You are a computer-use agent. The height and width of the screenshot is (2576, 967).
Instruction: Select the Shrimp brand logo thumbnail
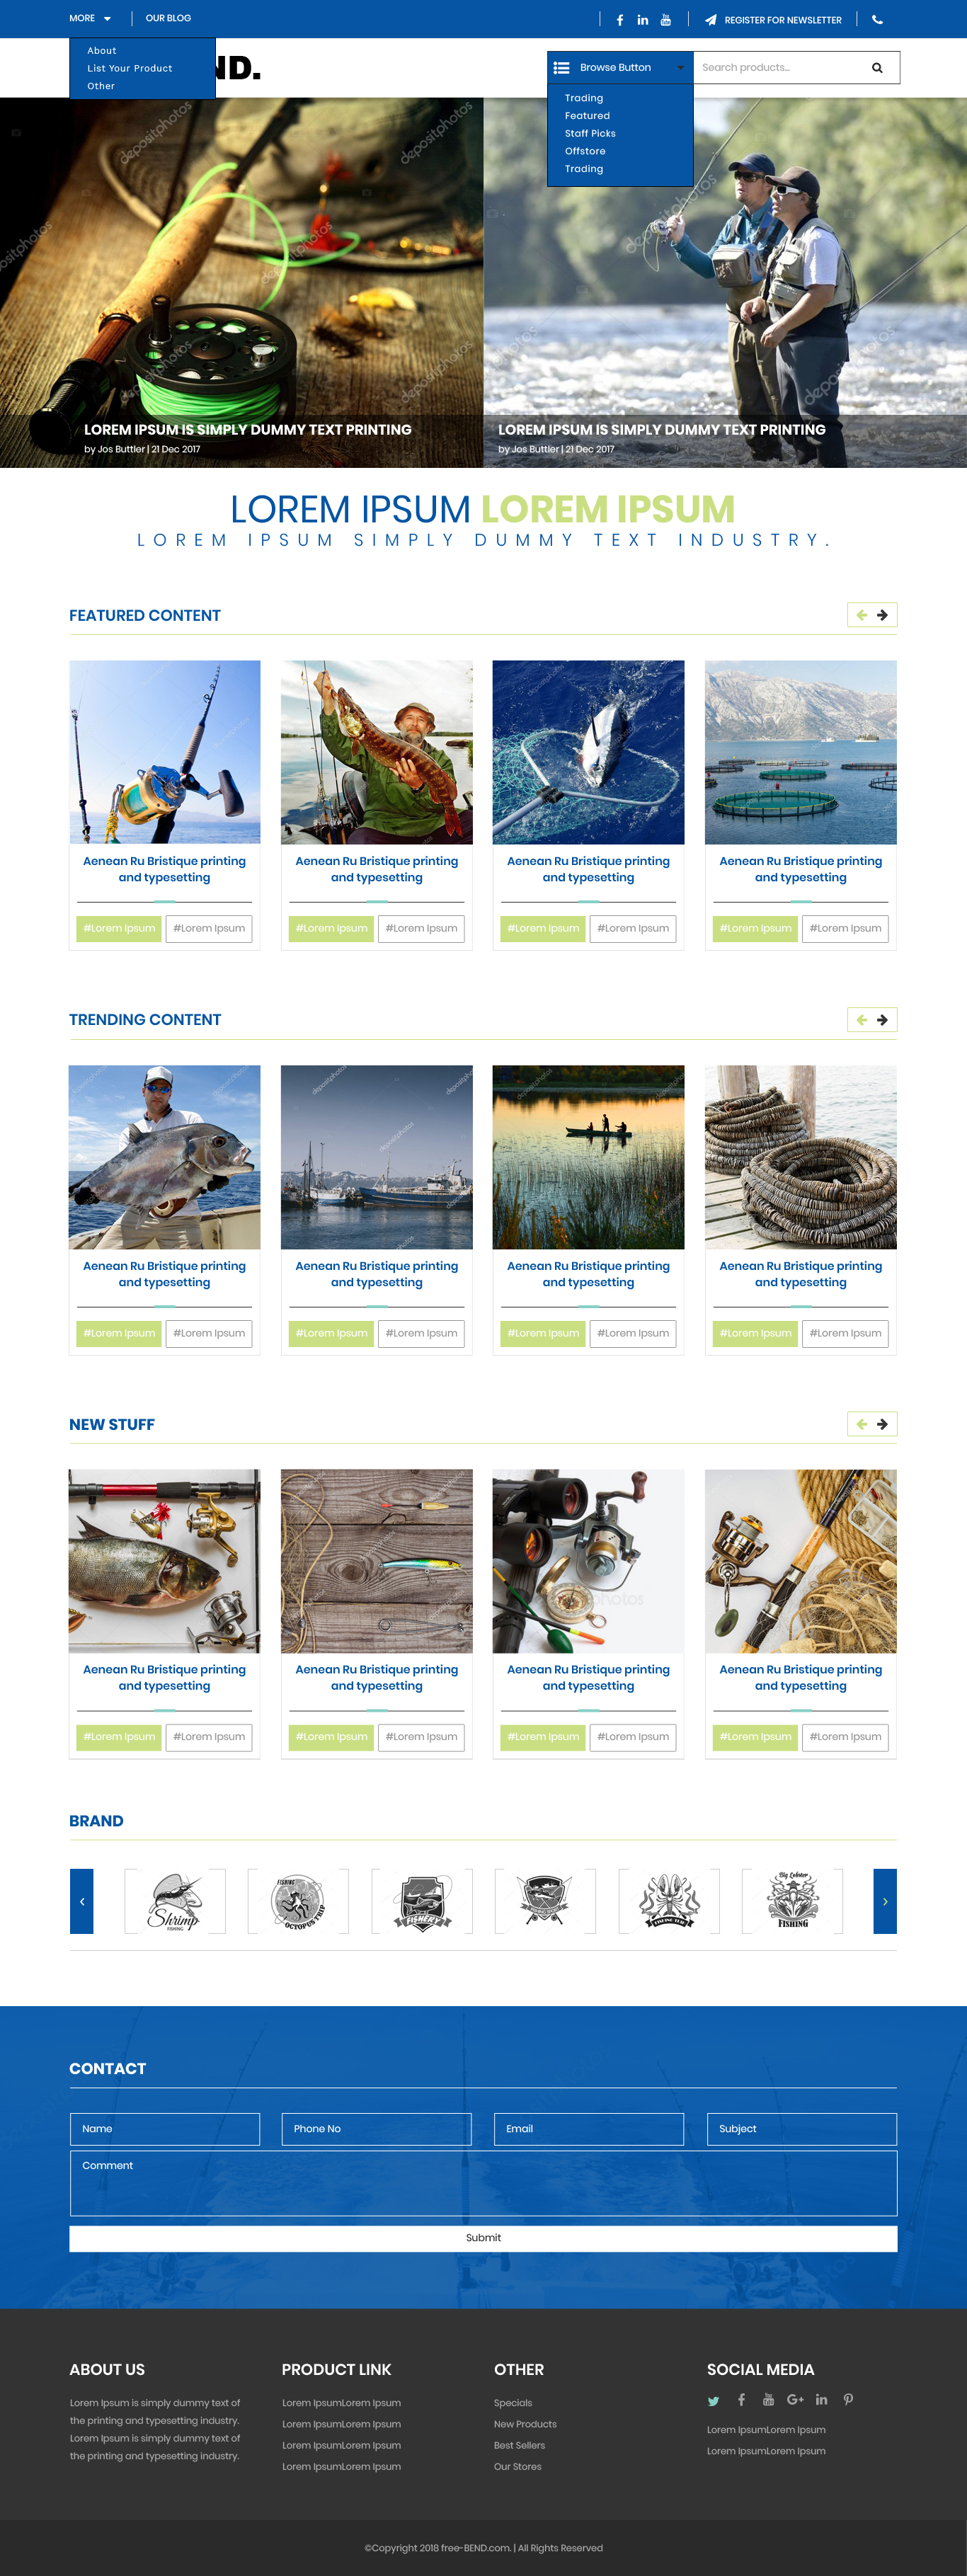pyautogui.click(x=175, y=1901)
